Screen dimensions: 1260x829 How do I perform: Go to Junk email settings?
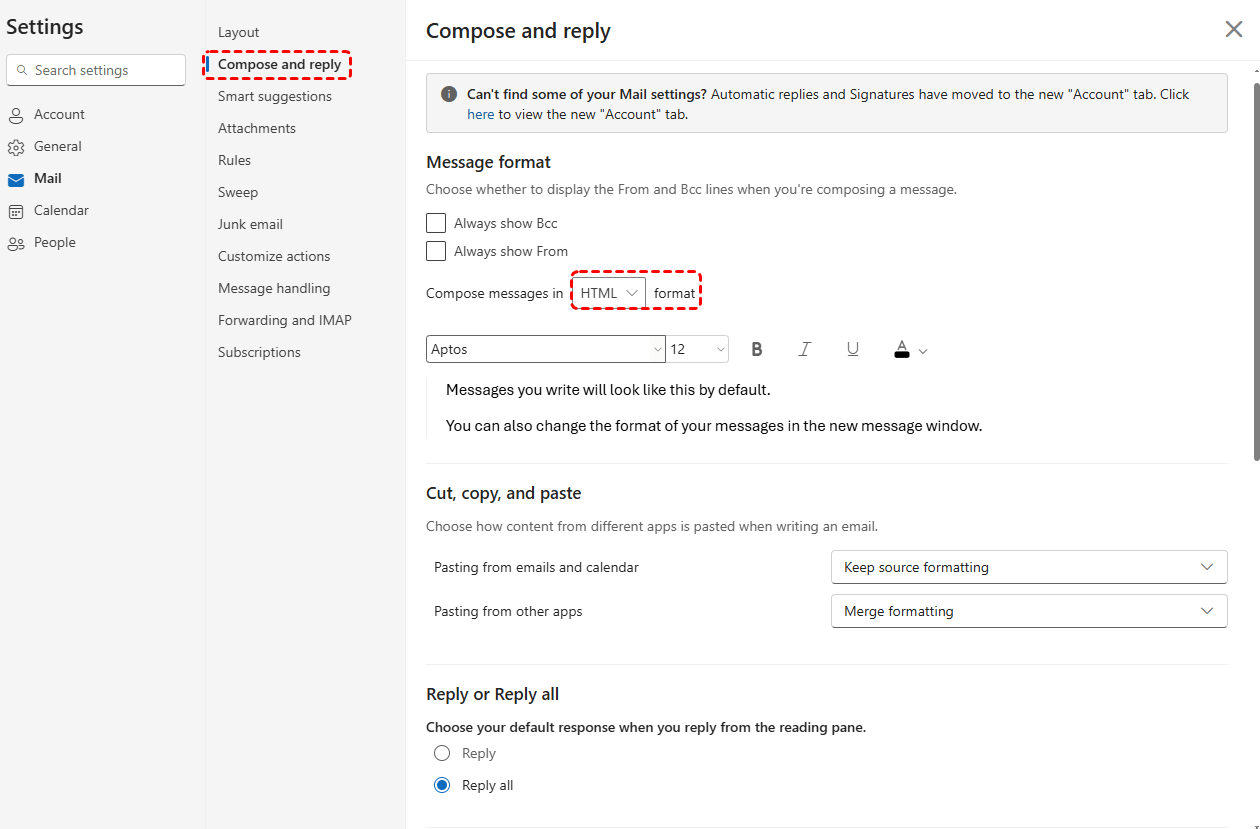point(250,224)
